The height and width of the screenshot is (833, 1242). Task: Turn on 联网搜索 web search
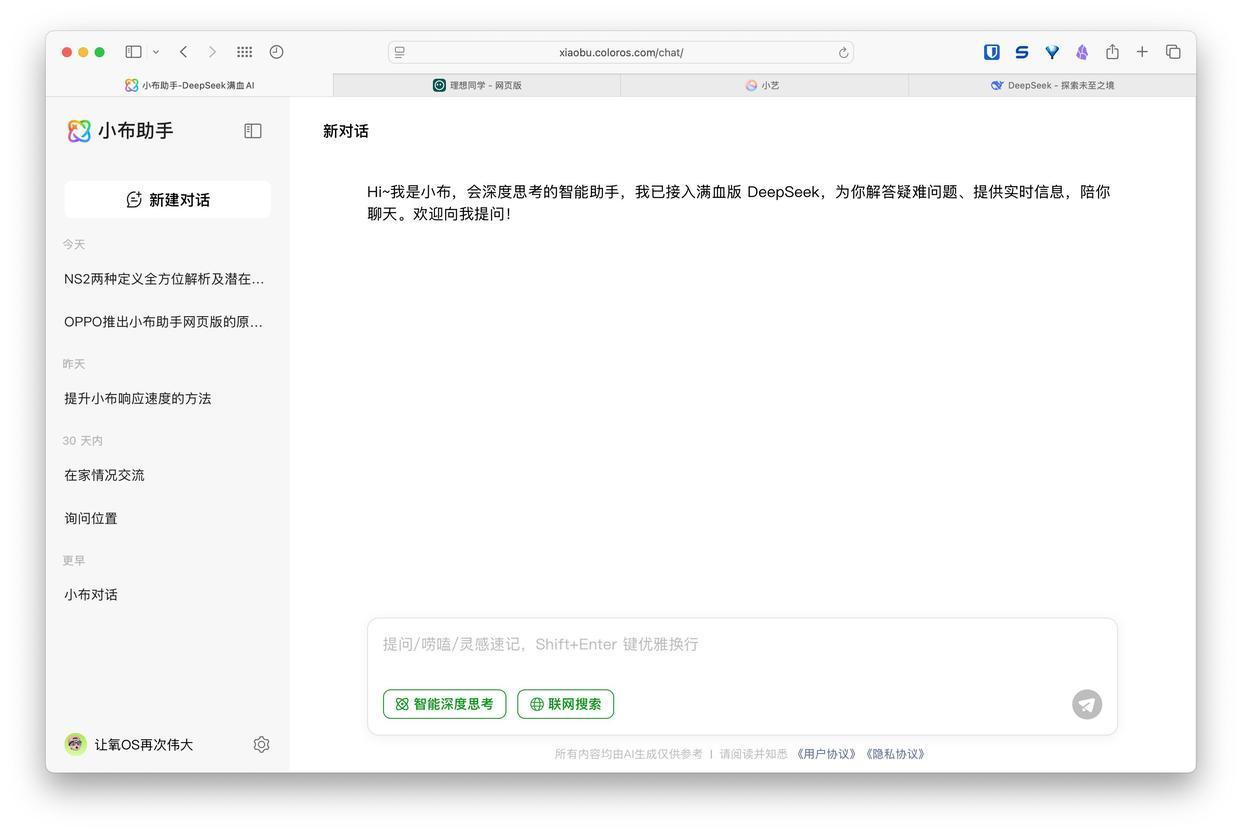(565, 704)
